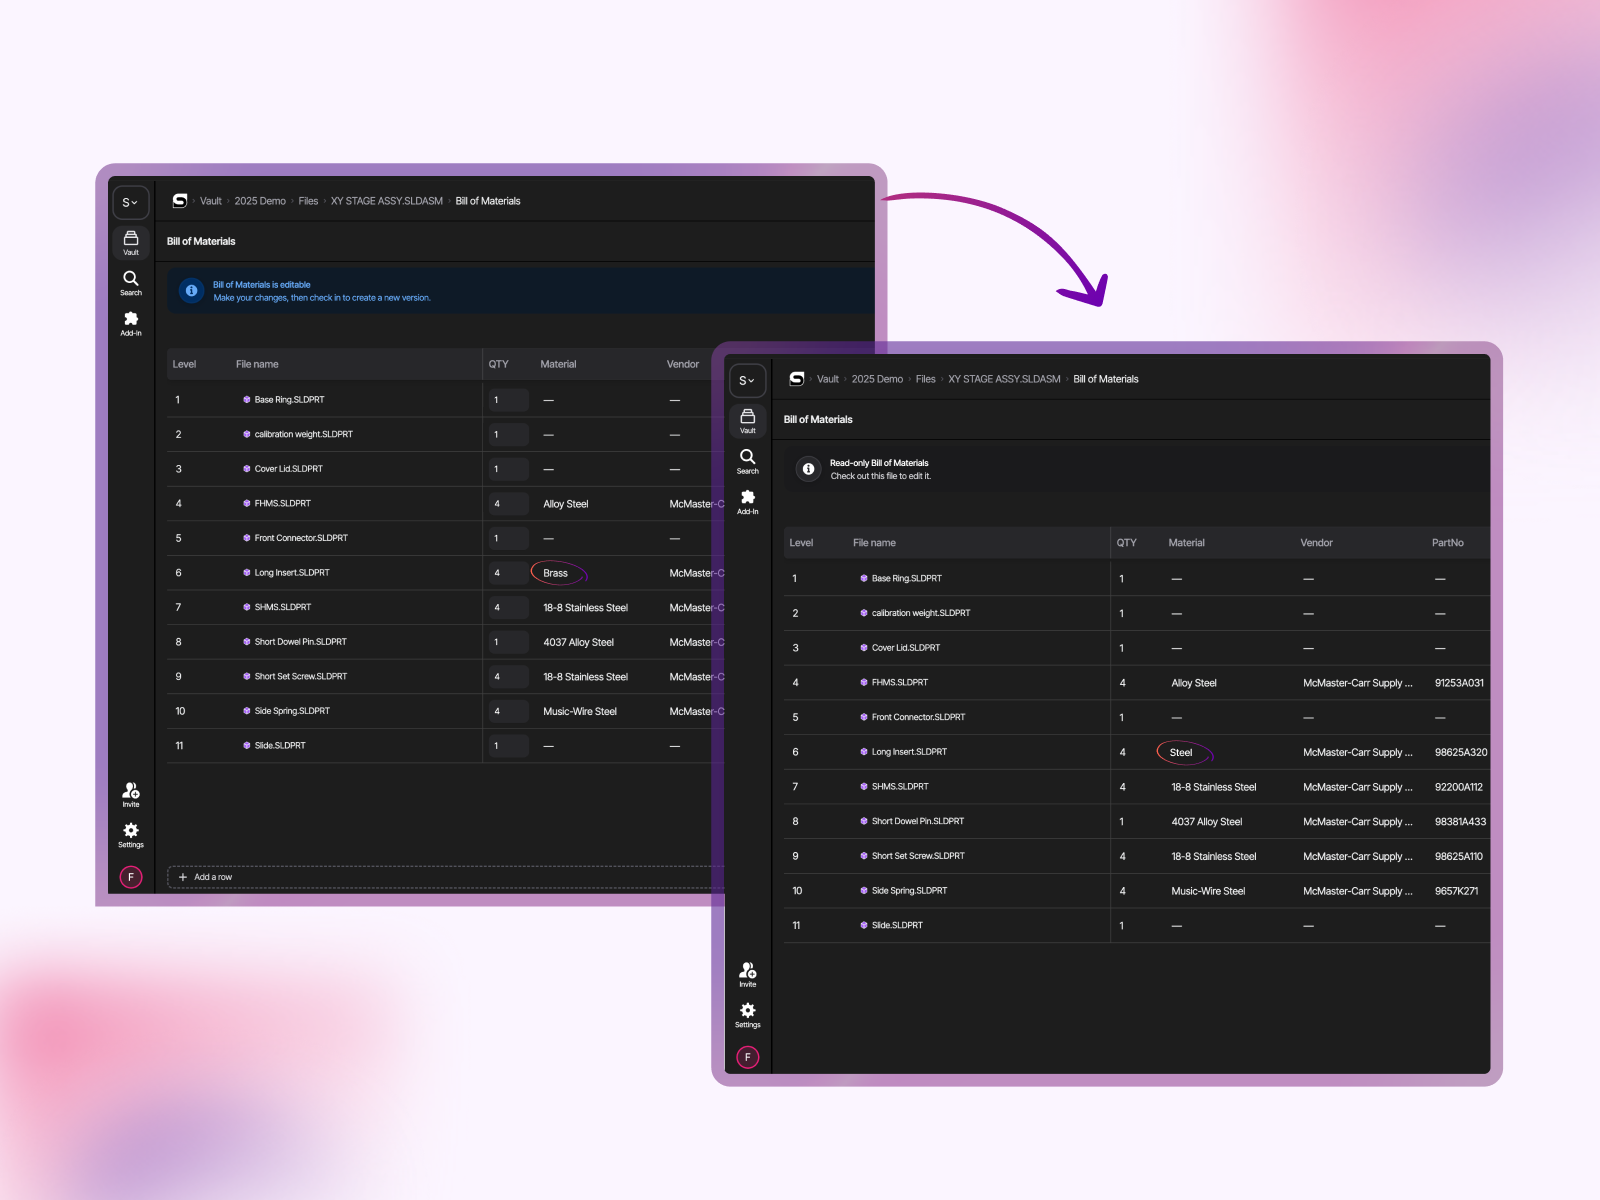Open Settings gear in right window sidebar

click(748, 1016)
